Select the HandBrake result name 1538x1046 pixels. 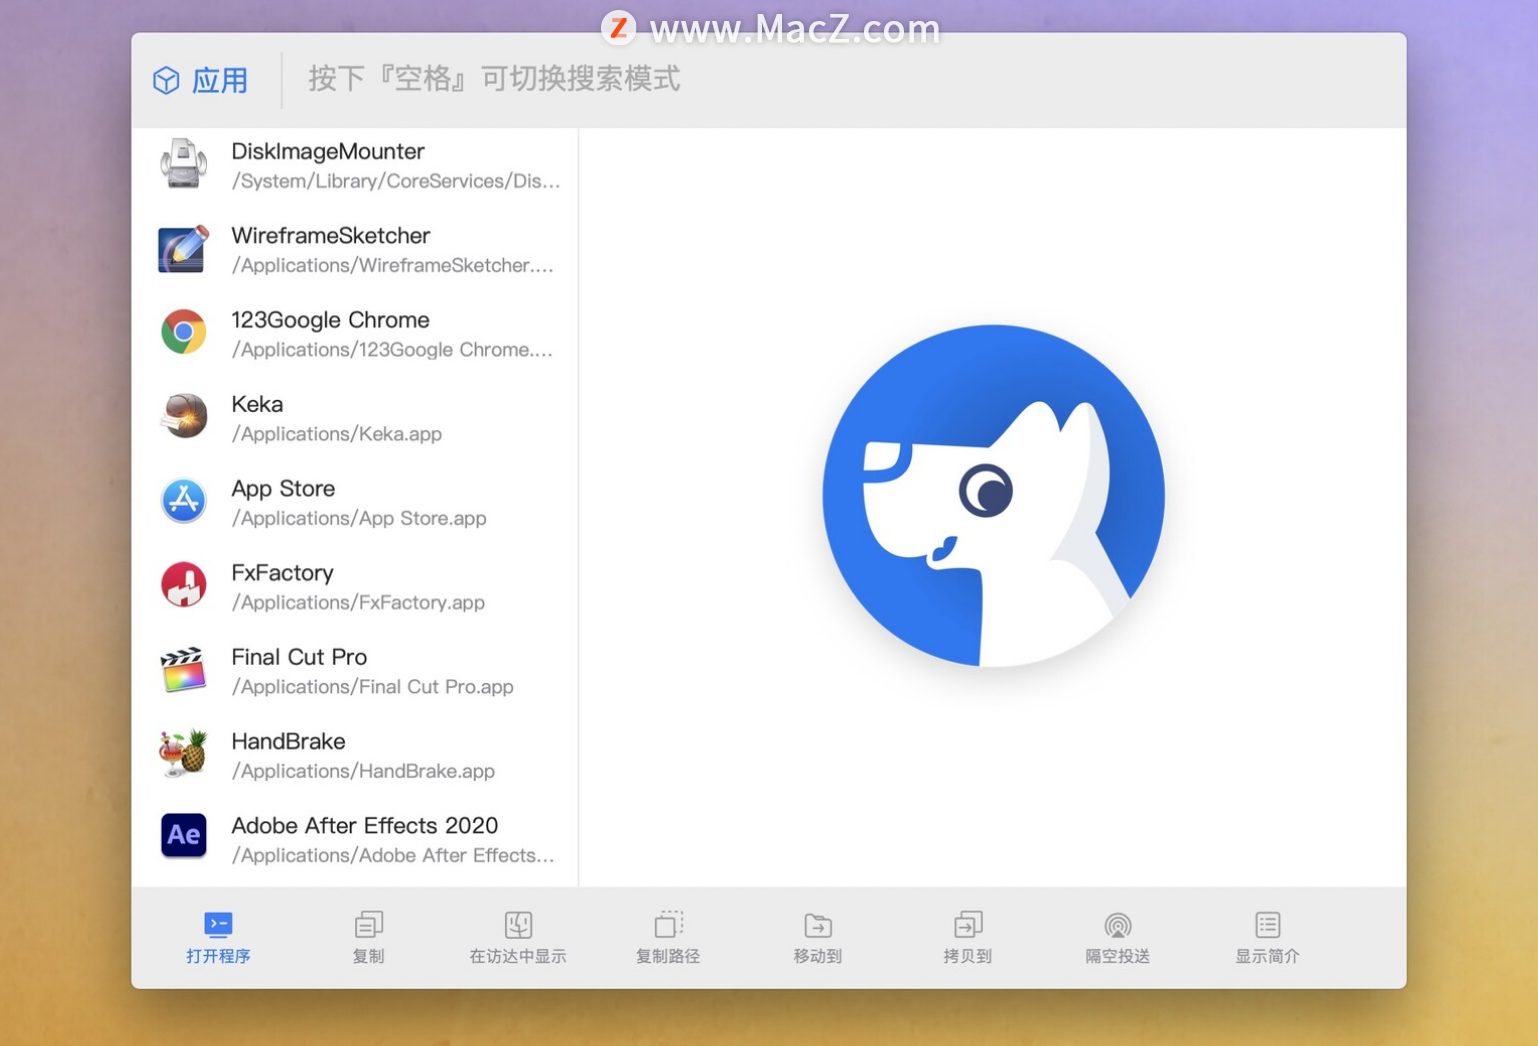pos(288,741)
